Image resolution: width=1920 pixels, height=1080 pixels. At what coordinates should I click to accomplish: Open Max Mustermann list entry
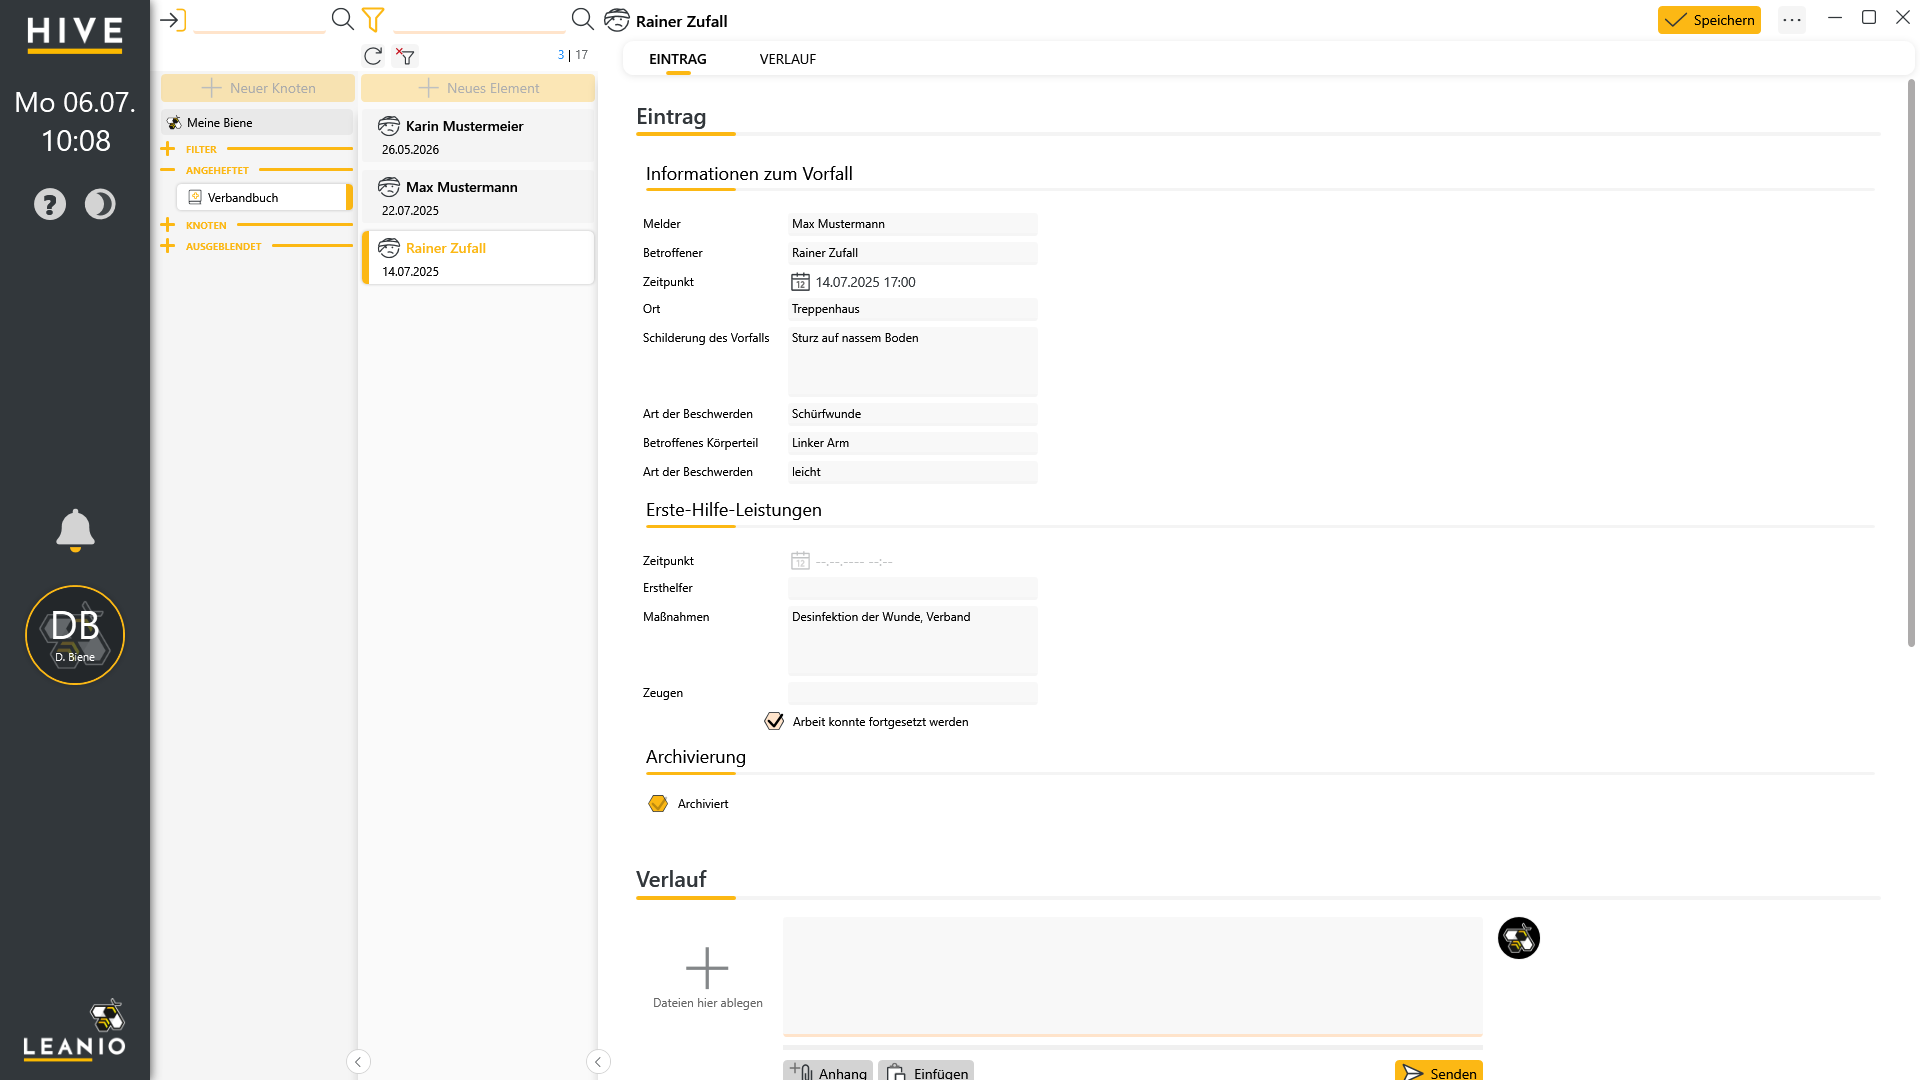pyautogui.click(x=478, y=198)
